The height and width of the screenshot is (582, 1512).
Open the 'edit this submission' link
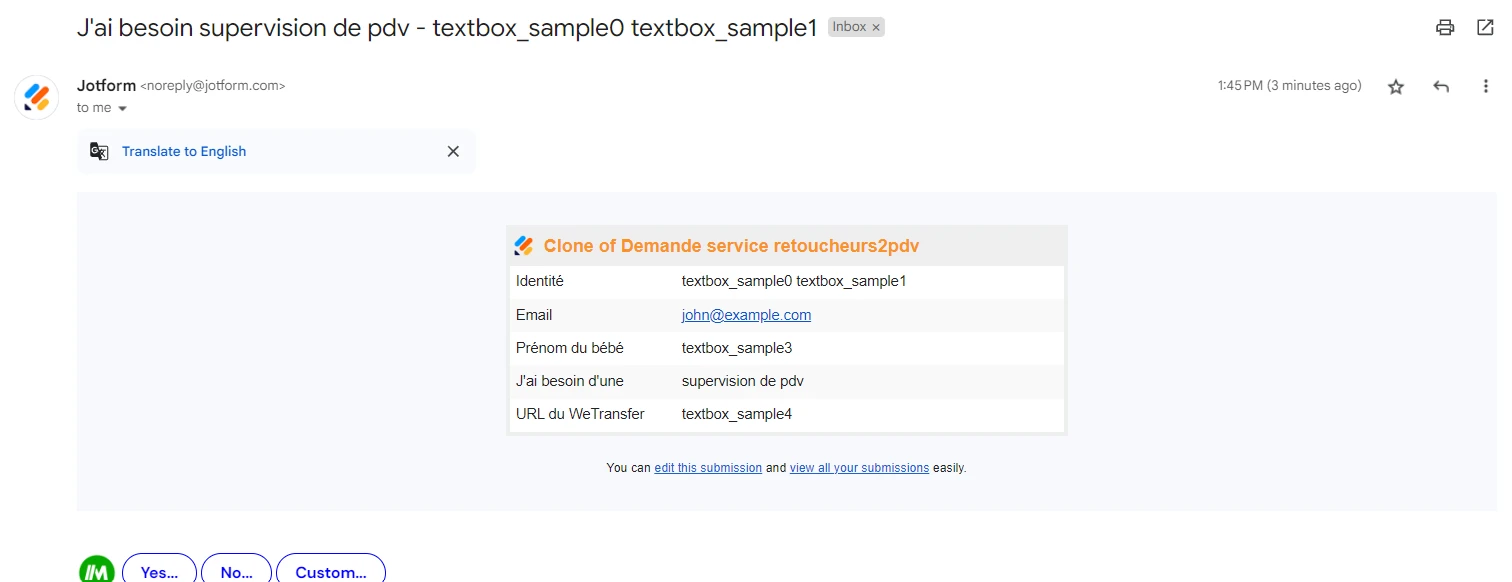[708, 467]
